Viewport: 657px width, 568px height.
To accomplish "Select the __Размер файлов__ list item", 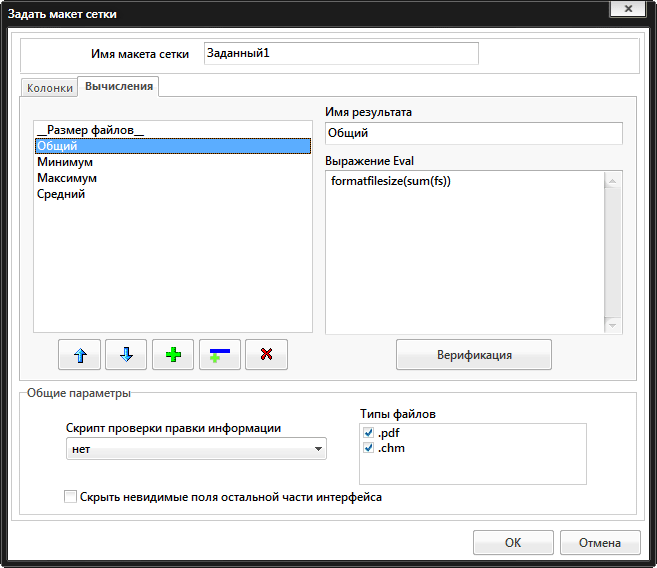I will [173, 130].
